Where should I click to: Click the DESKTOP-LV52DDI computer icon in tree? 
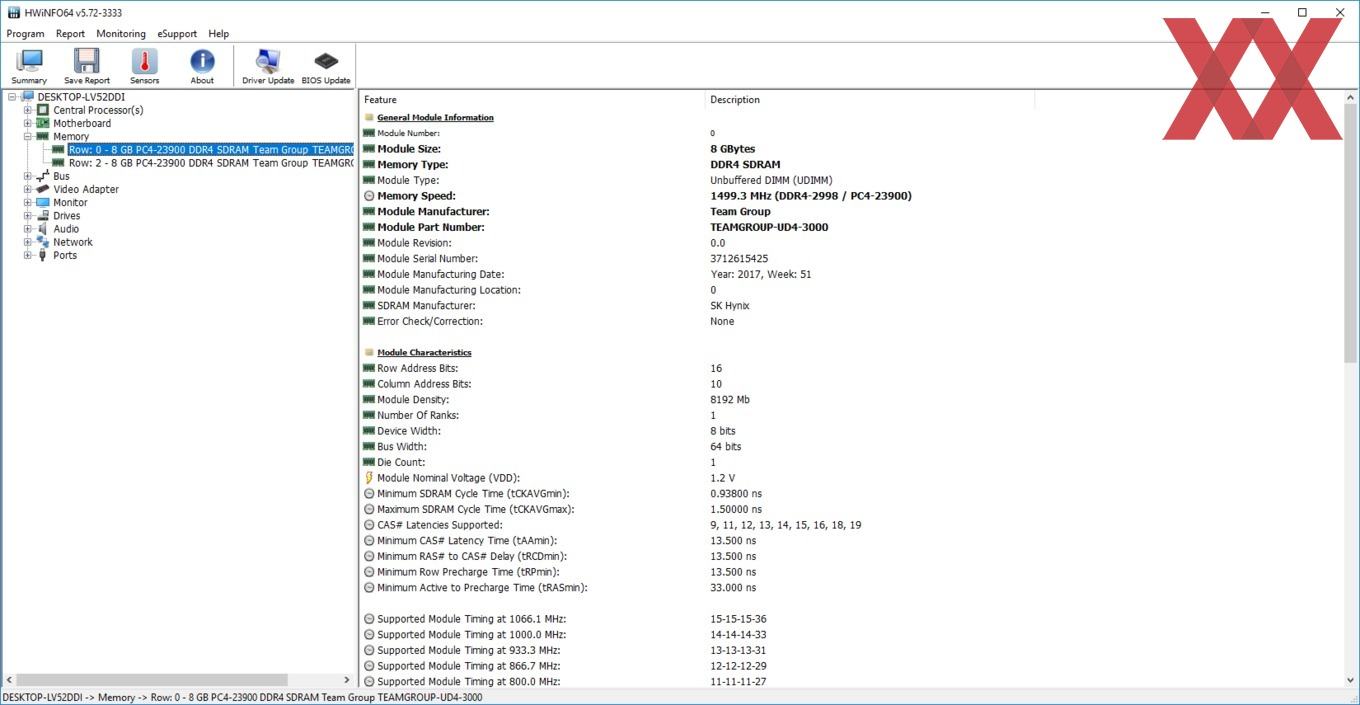27,97
